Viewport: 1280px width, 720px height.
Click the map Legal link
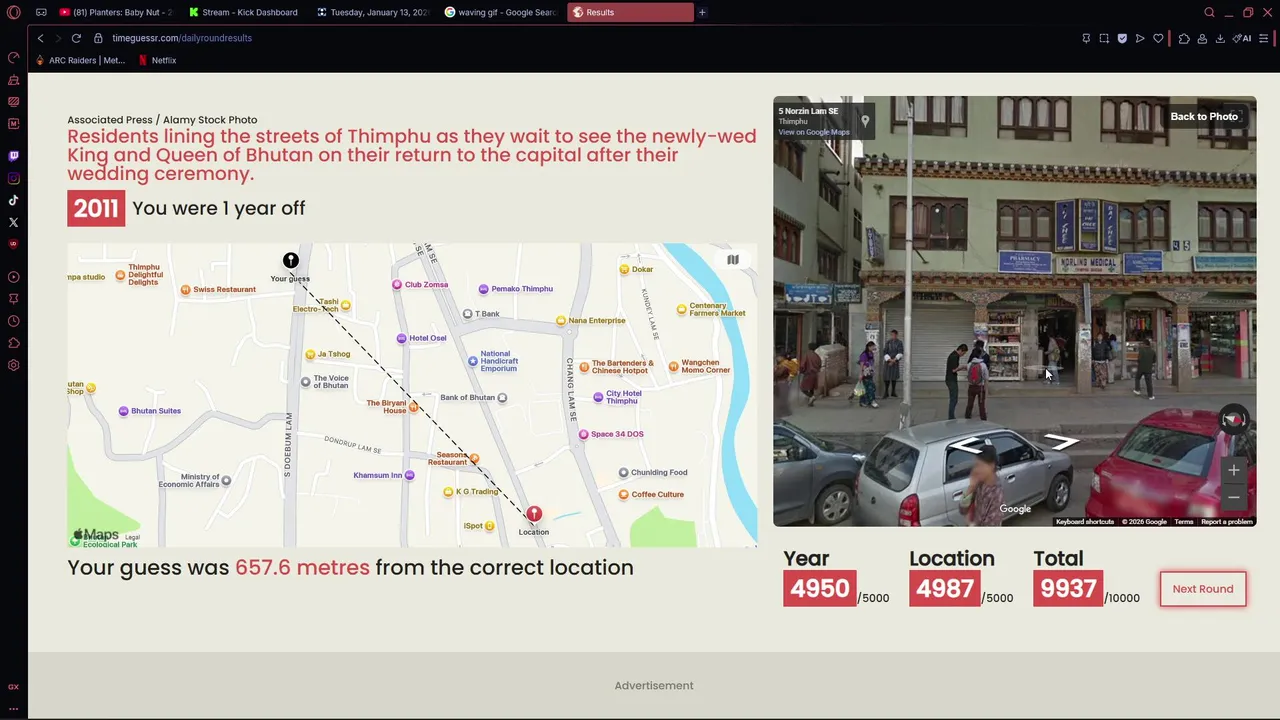pyautogui.click(x=132, y=537)
